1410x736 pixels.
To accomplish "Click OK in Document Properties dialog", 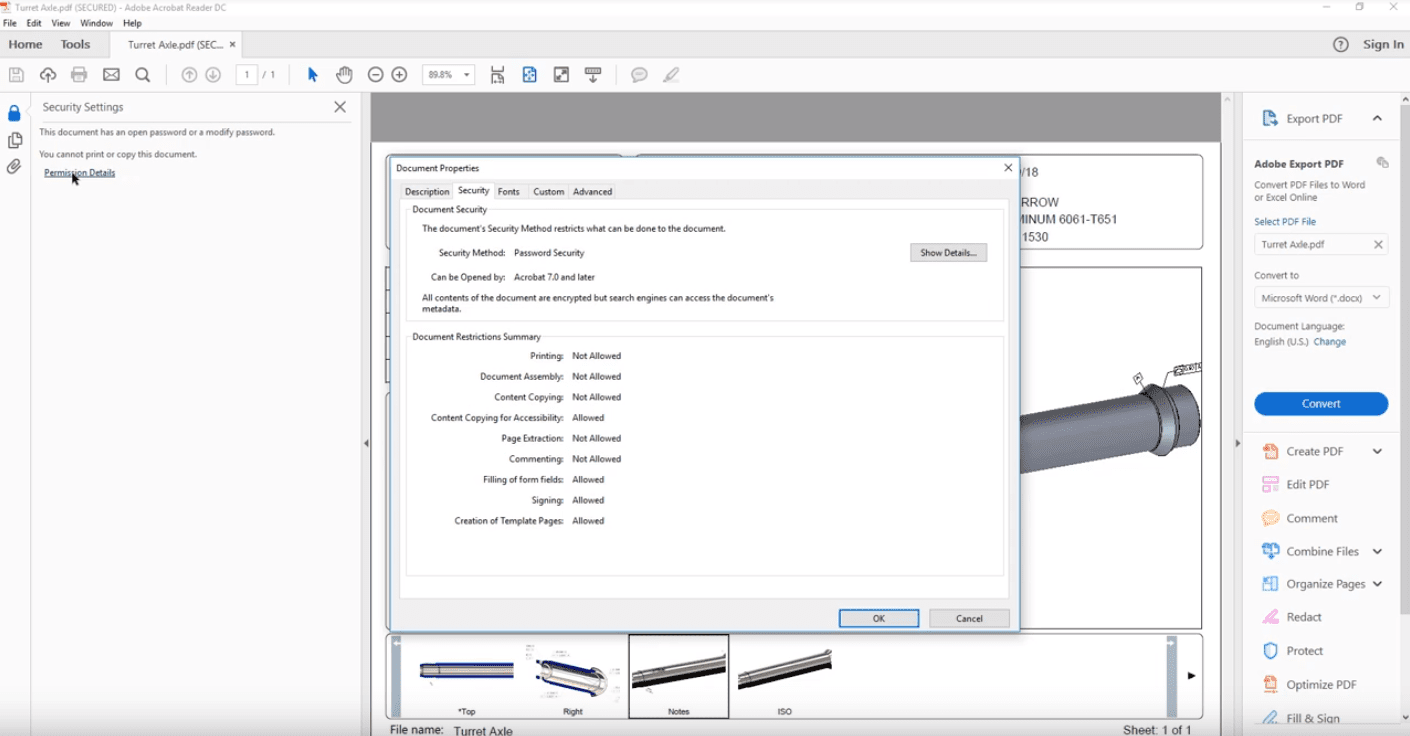I will (879, 618).
